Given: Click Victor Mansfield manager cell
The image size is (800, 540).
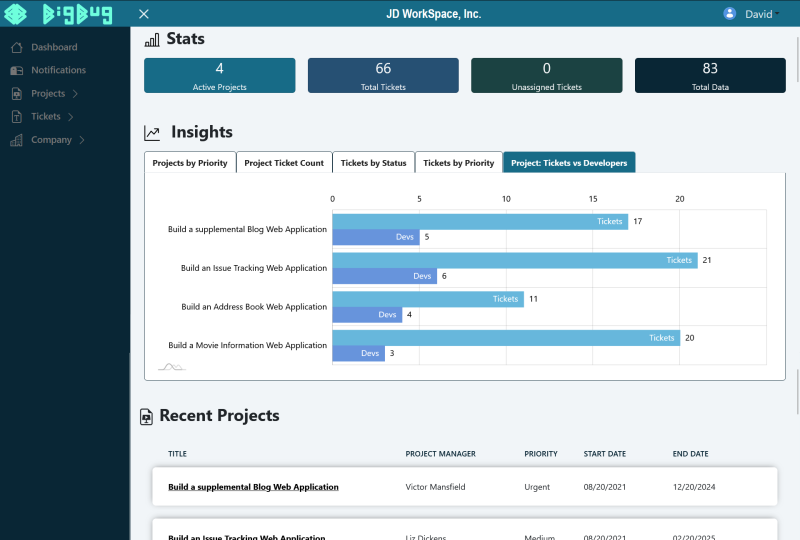Looking at the screenshot, I should [x=435, y=487].
